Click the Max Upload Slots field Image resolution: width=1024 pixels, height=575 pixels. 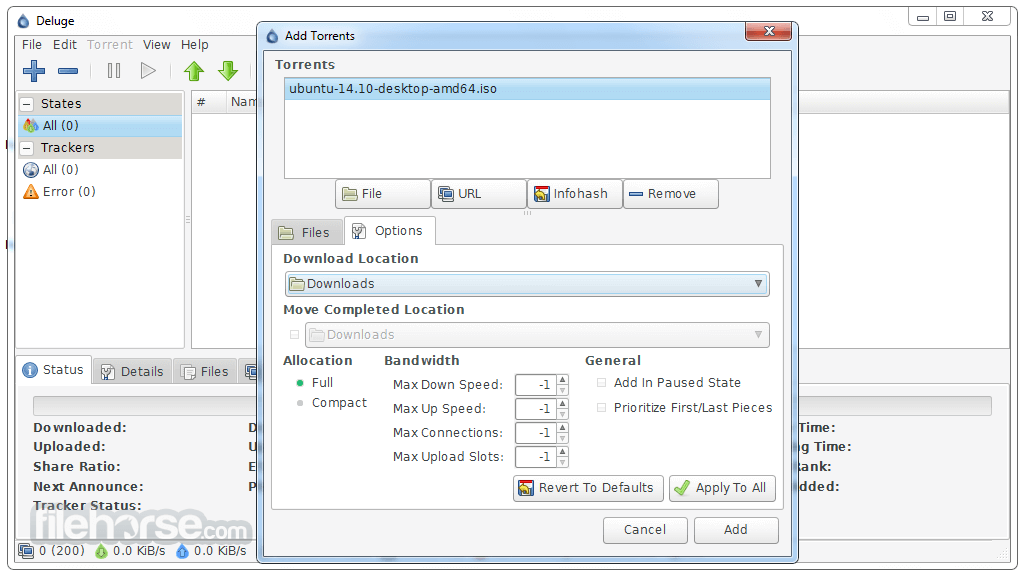(x=535, y=457)
